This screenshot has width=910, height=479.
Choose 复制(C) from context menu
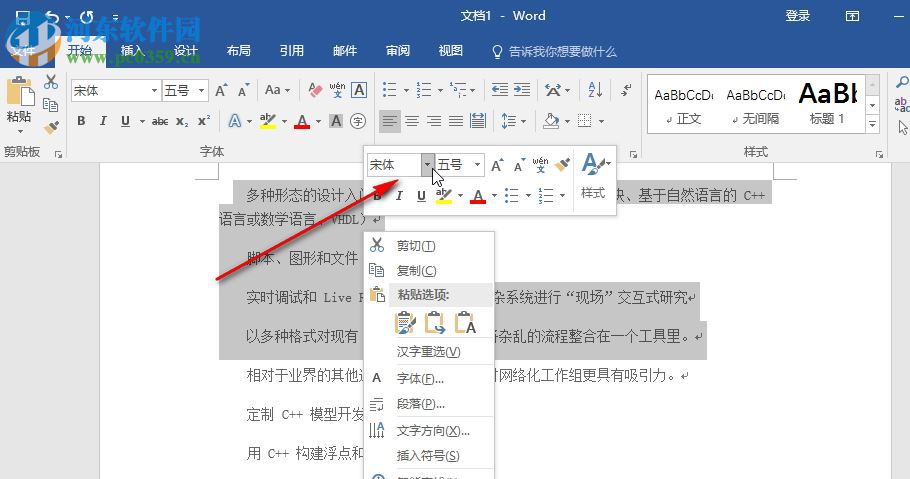point(429,271)
